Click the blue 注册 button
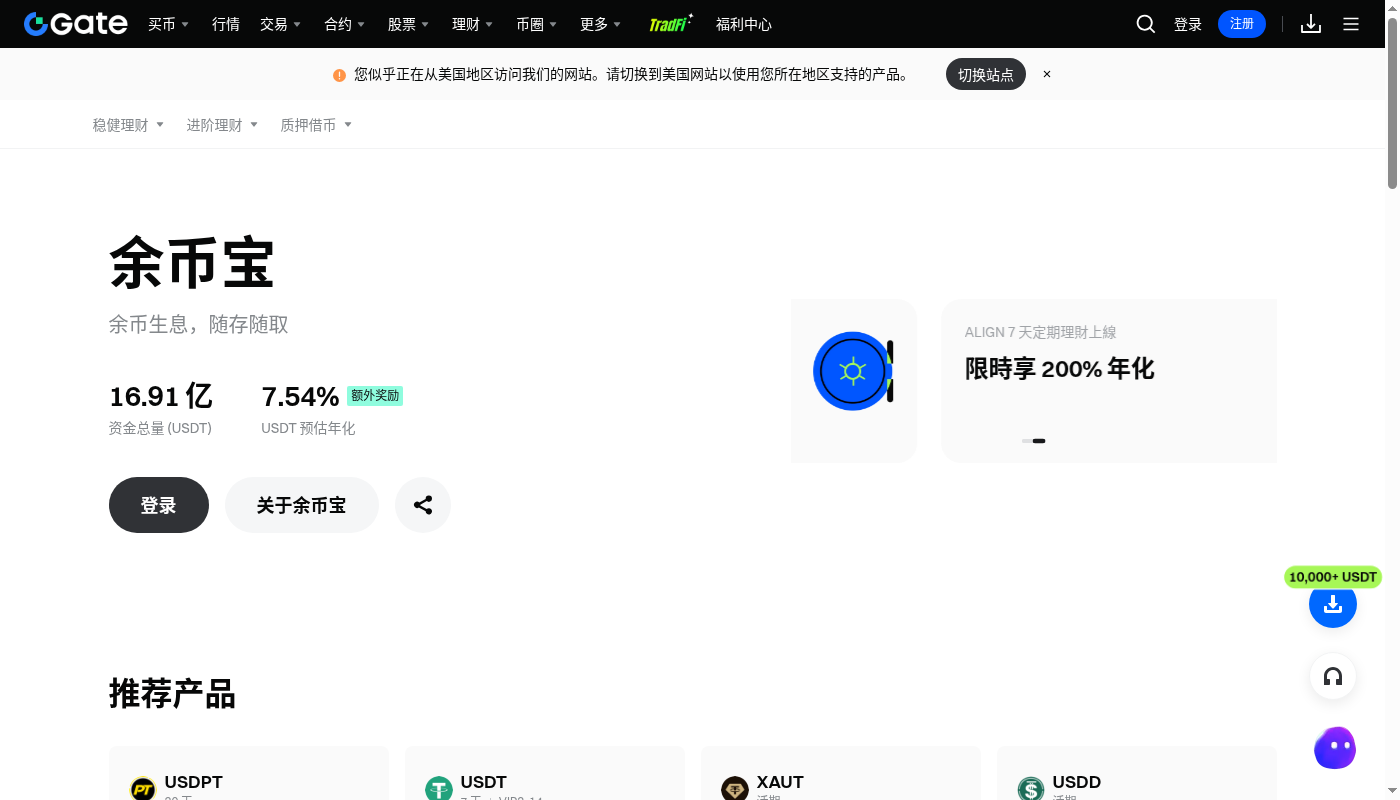Screen dimensions: 1400x800 1242,24
